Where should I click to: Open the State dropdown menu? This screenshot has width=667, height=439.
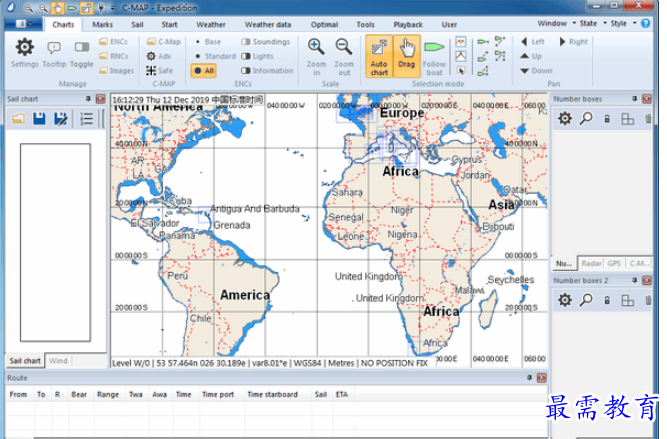click(x=593, y=23)
